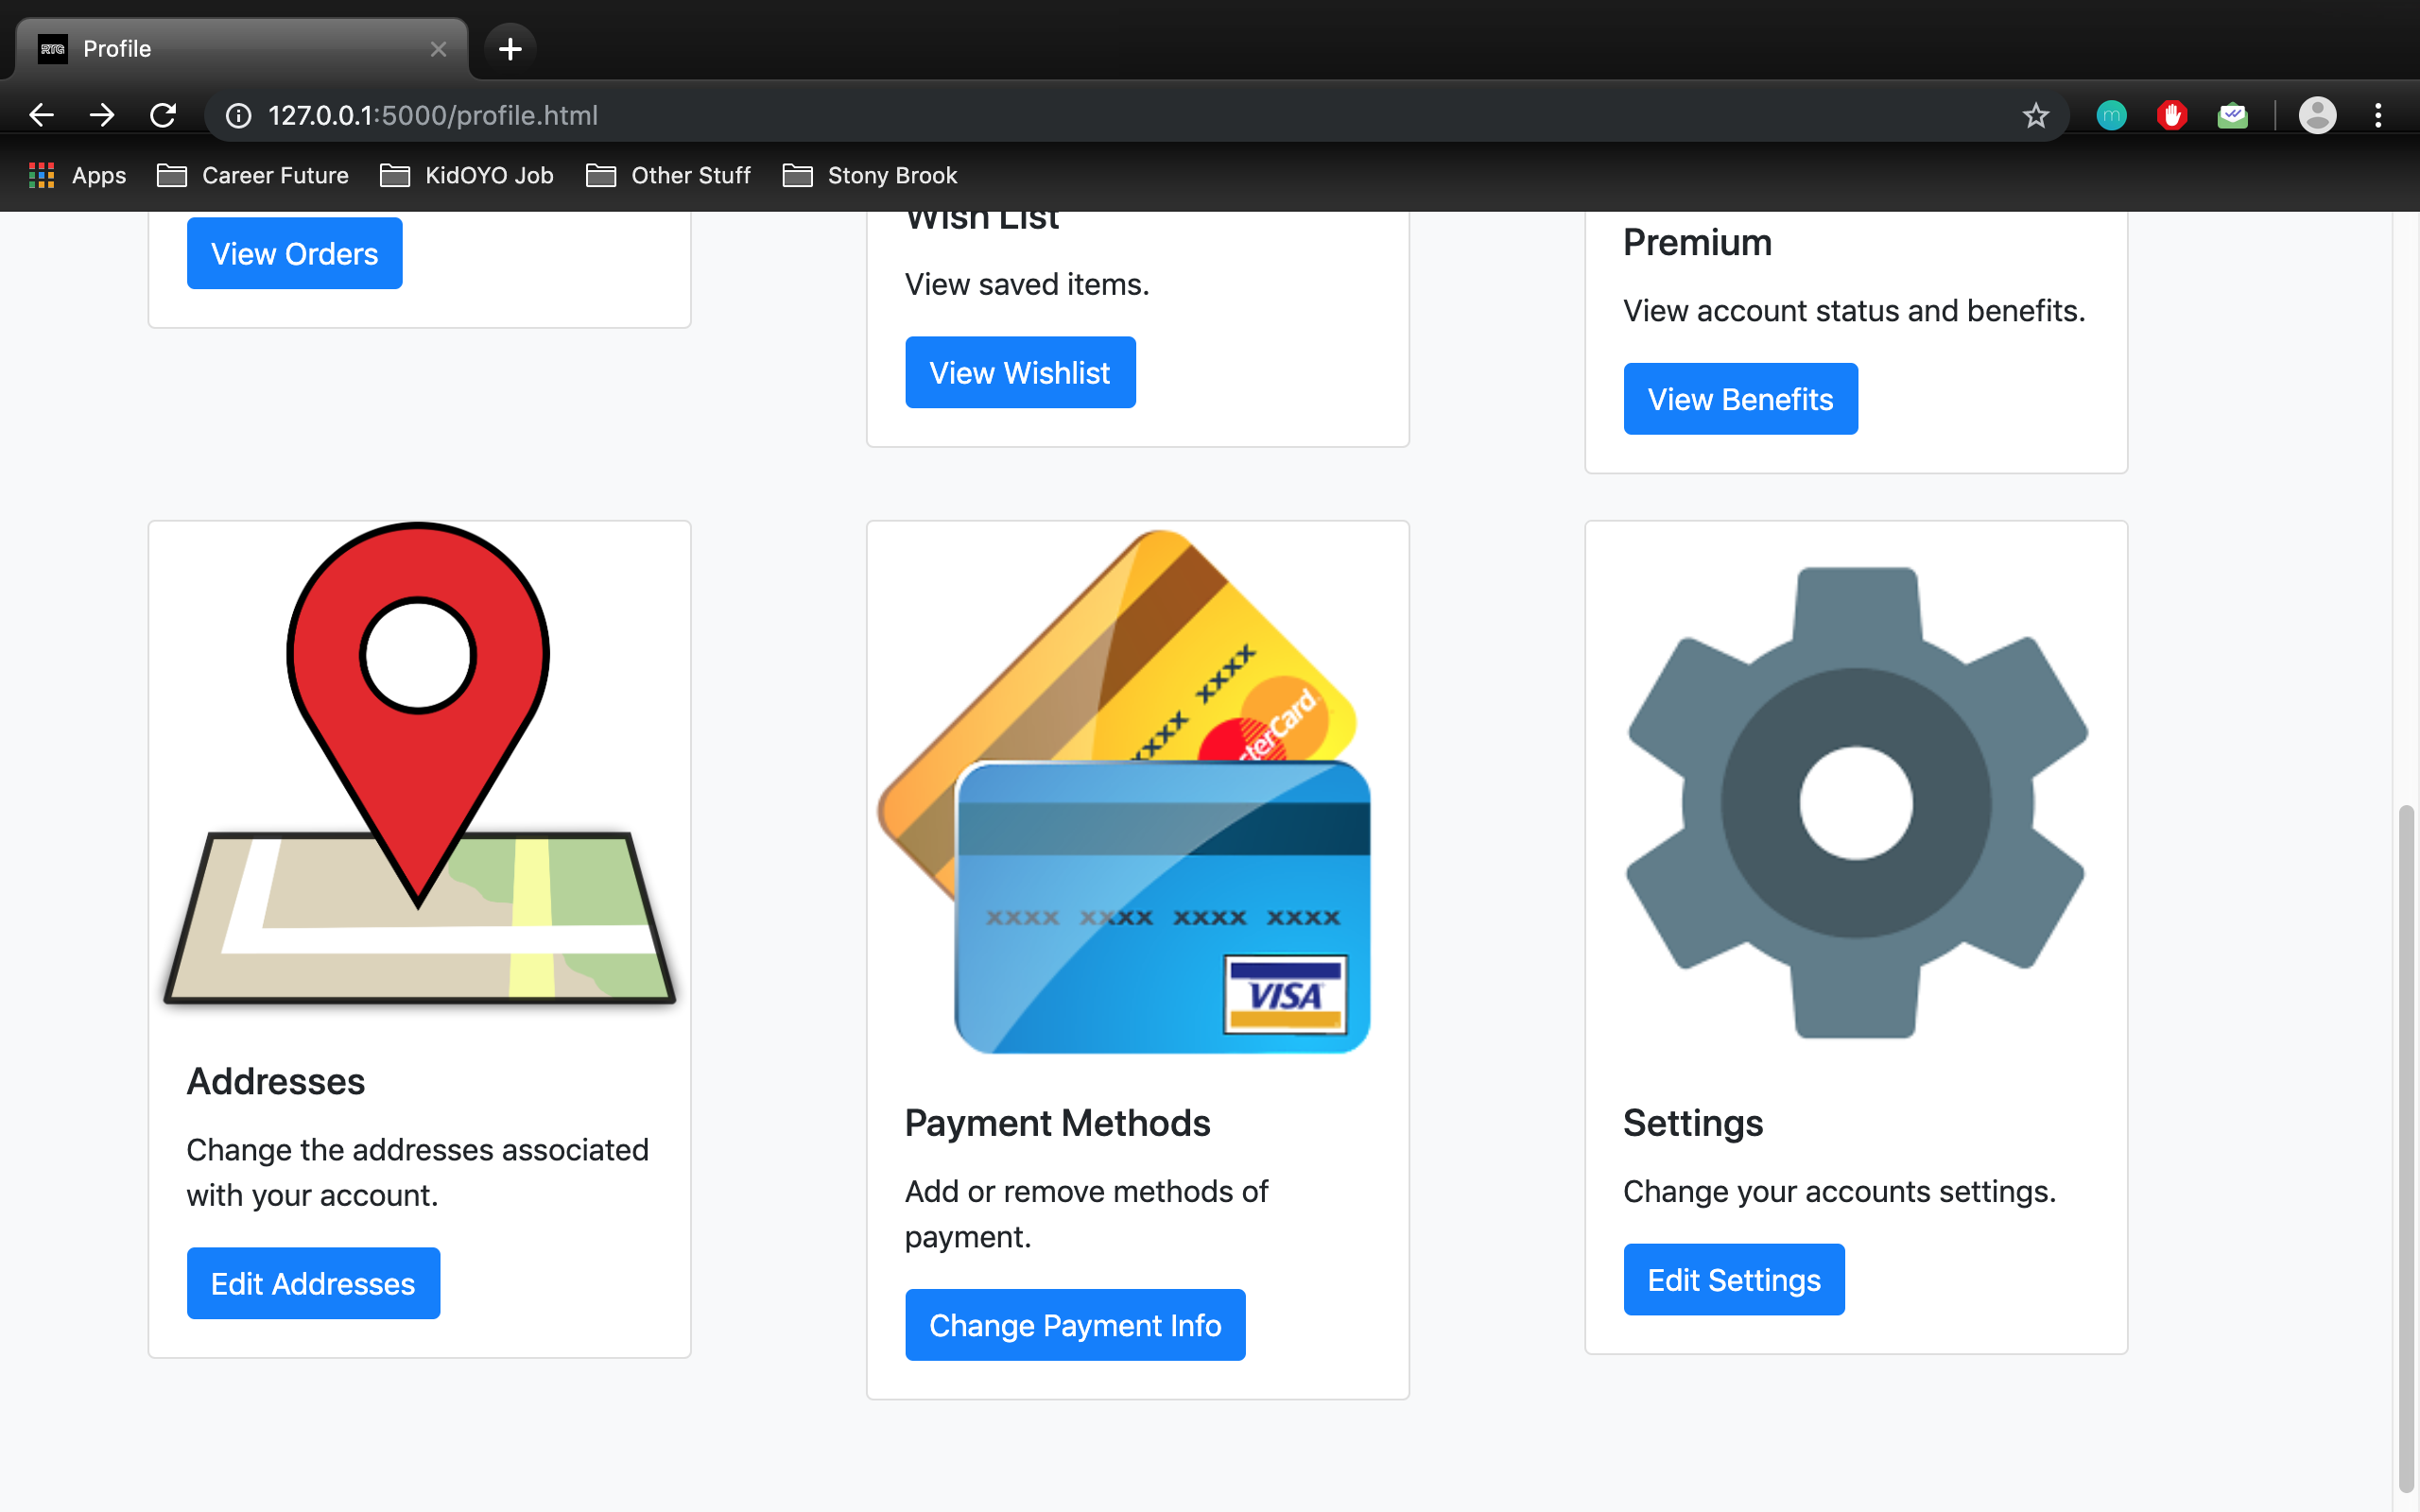The width and height of the screenshot is (2420, 1512).
Task: Open a new browser tab
Action: coord(510,48)
